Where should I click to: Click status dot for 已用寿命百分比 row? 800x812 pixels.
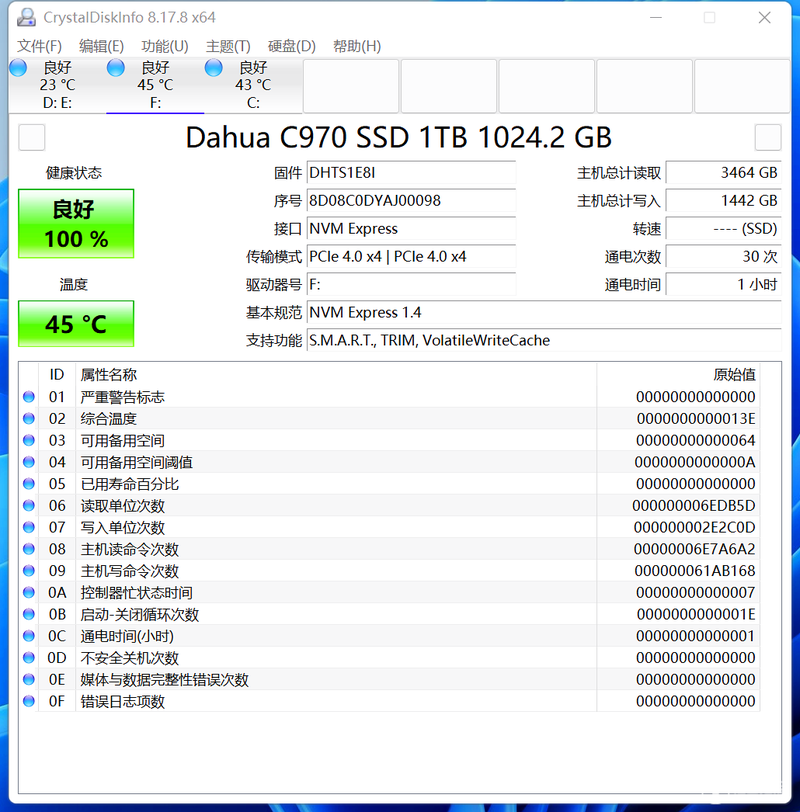click(x=29, y=484)
